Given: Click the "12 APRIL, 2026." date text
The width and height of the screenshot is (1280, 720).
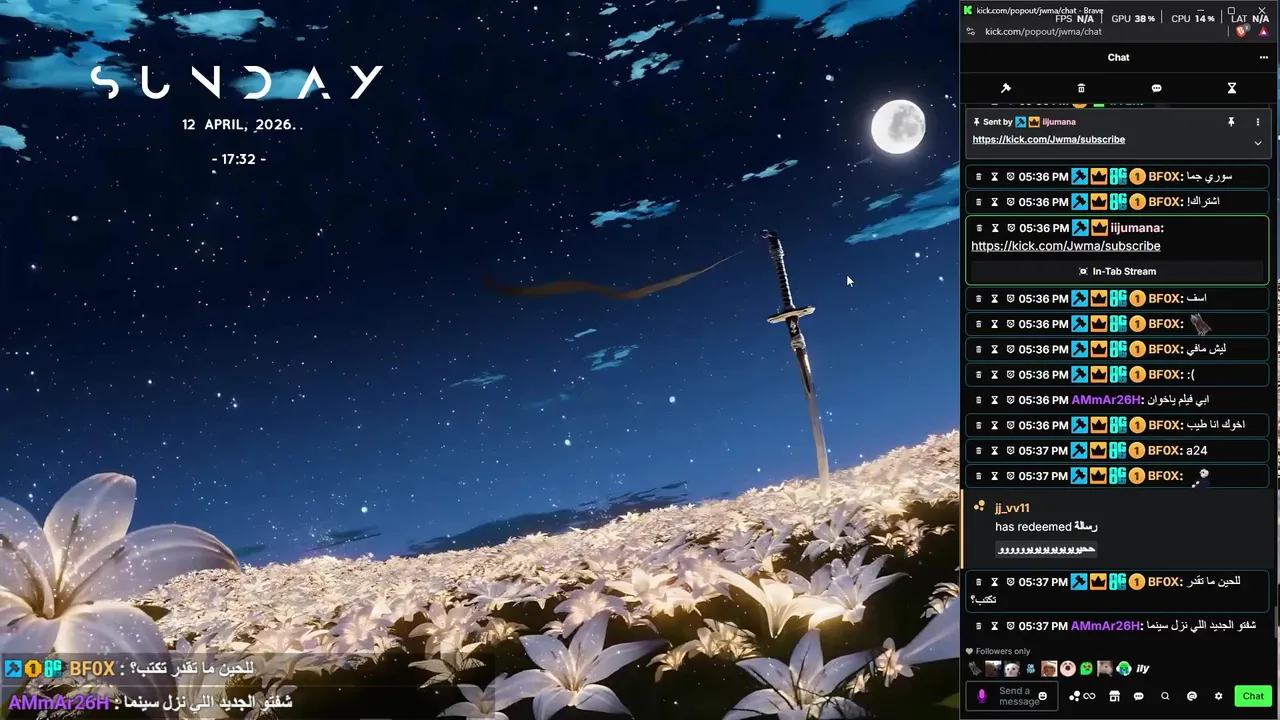Looking at the screenshot, I should [240, 125].
